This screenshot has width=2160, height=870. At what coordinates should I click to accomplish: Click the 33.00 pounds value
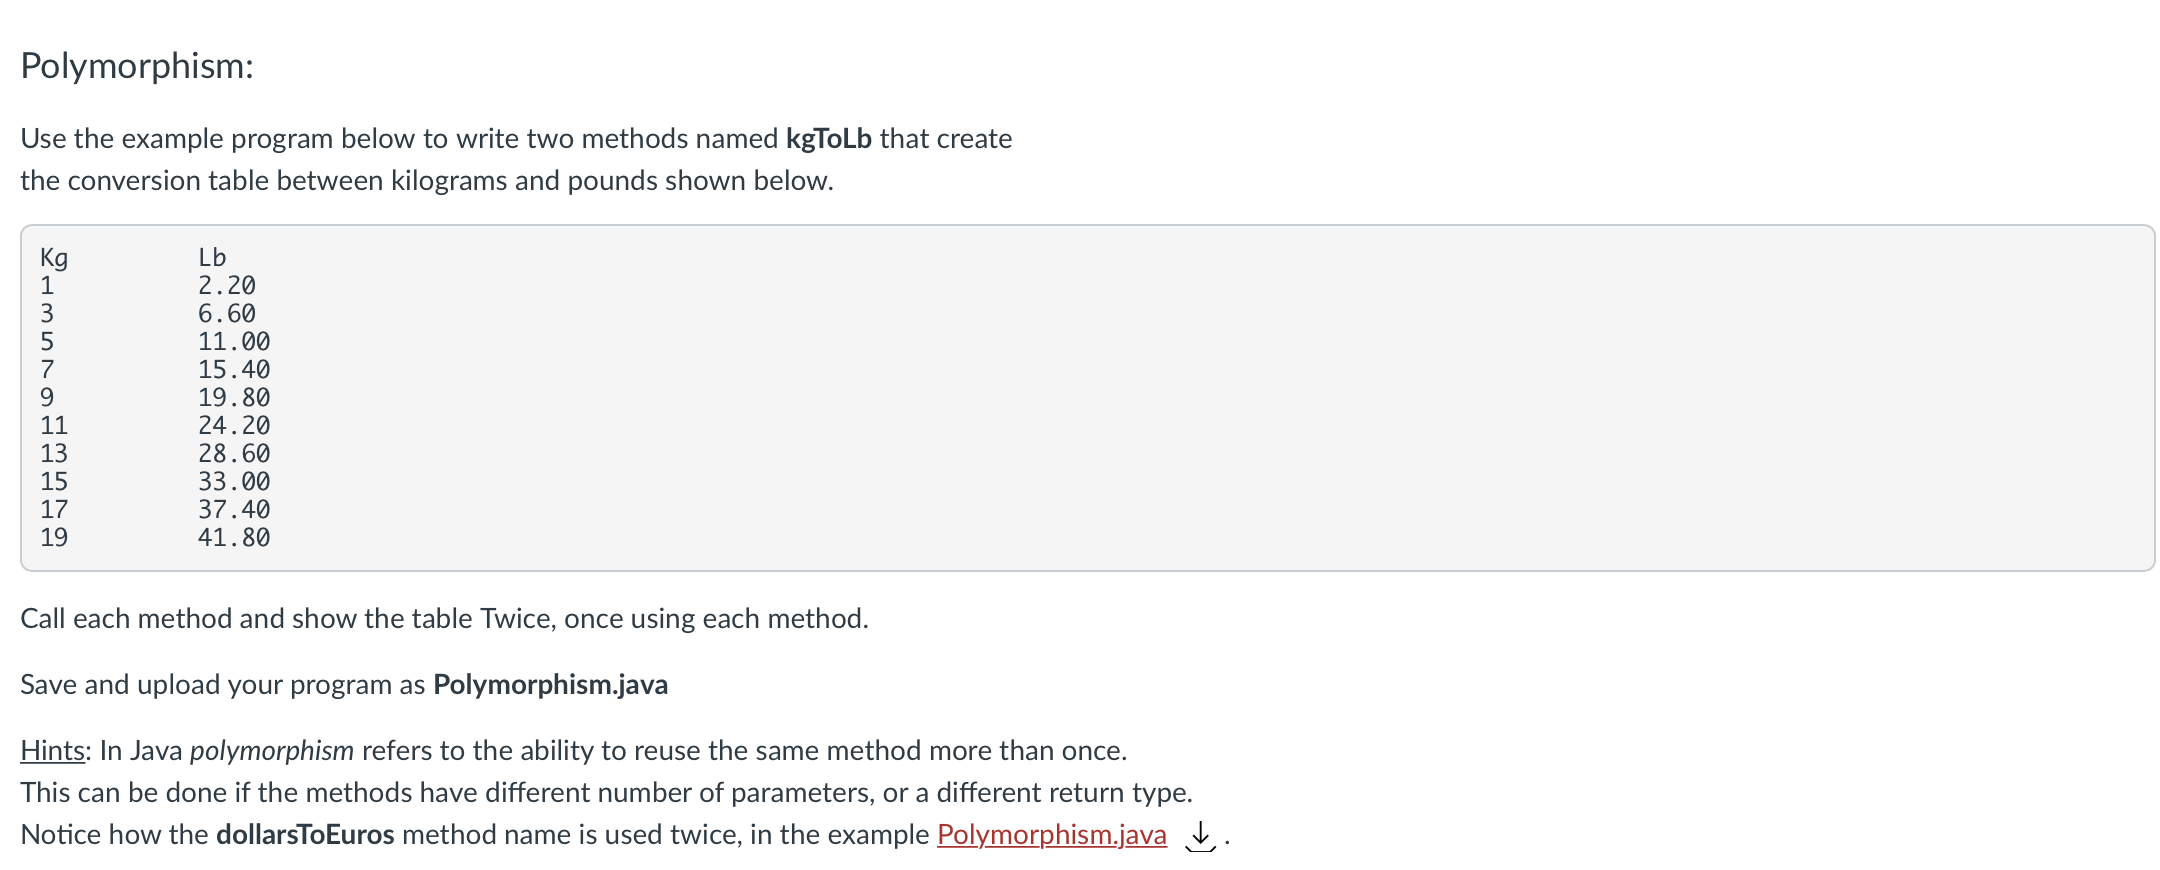[x=234, y=481]
